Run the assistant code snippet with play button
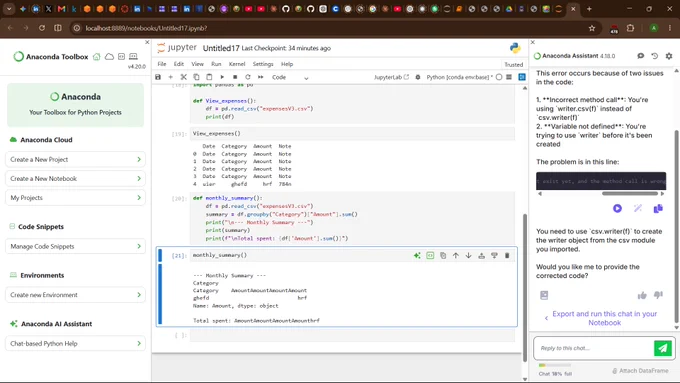The height and width of the screenshot is (383, 680). (x=617, y=209)
